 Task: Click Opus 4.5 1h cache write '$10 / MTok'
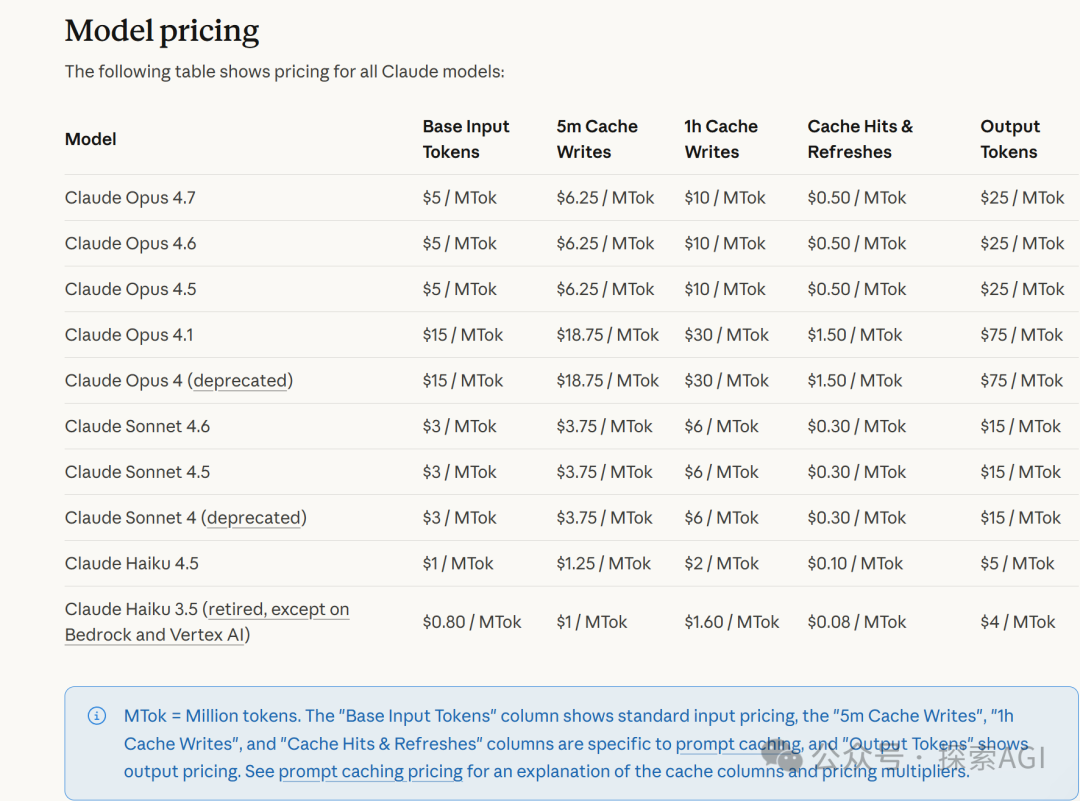(725, 289)
